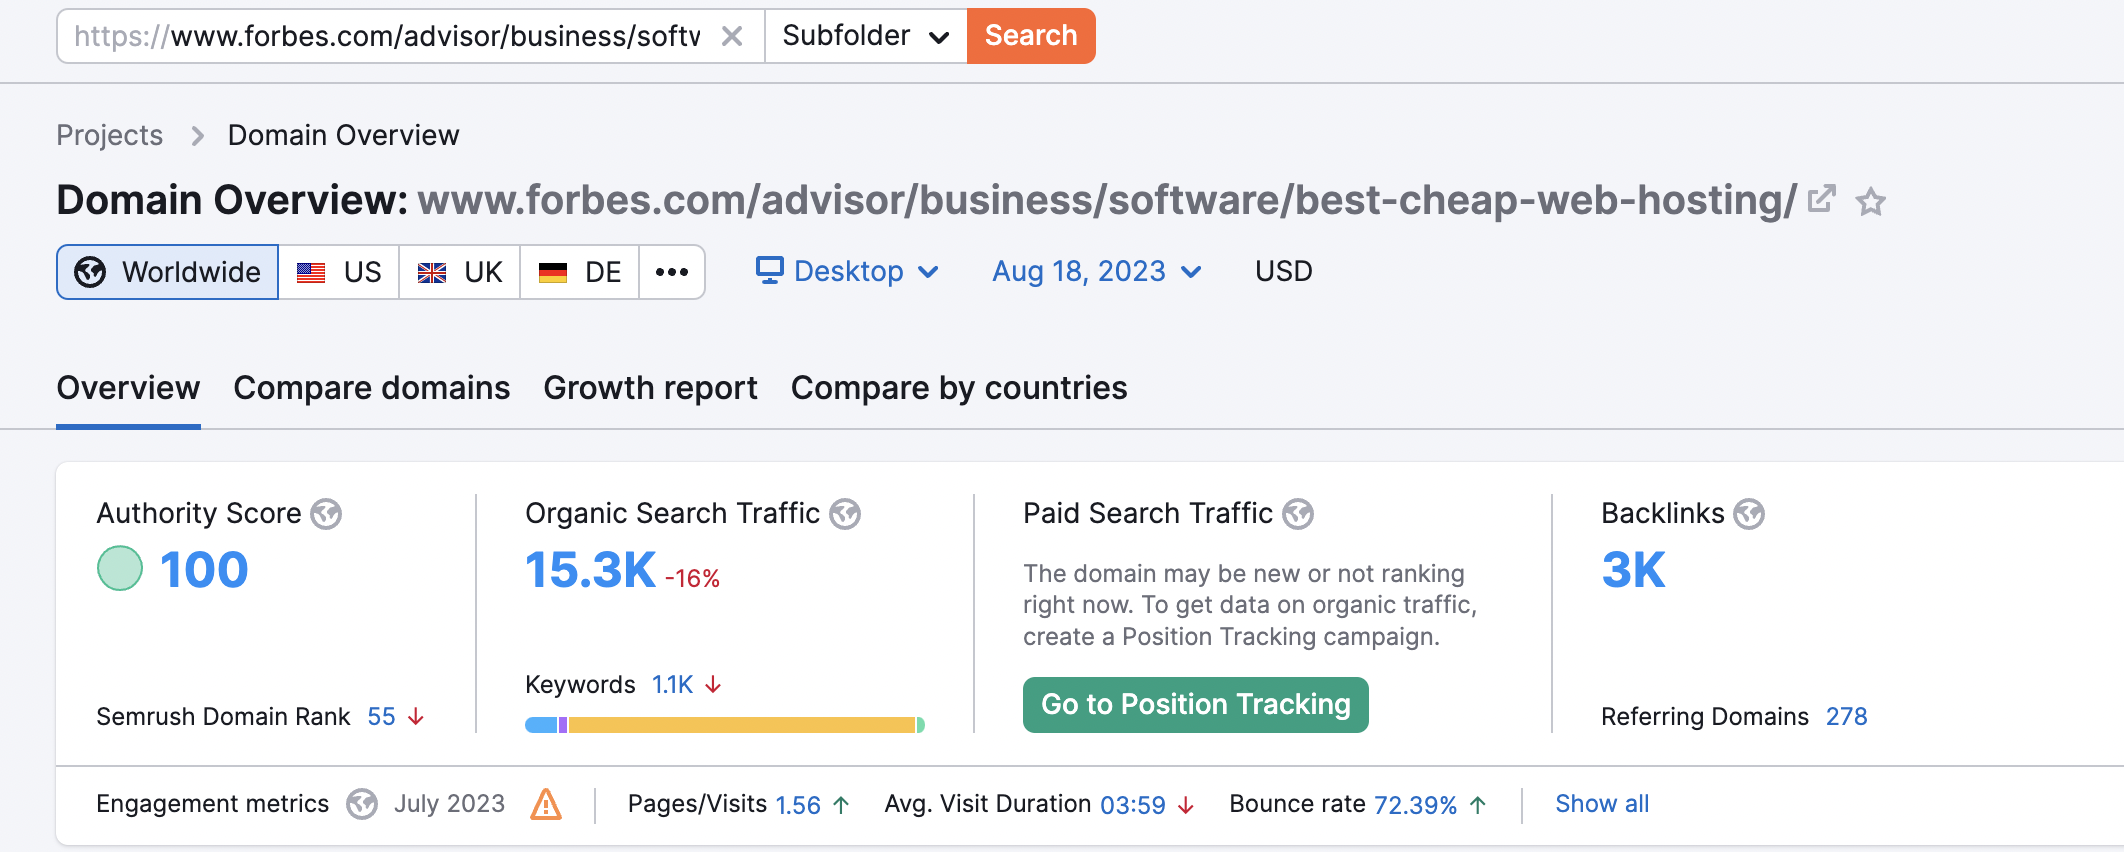Click the Pages/Visits upward trend arrow
This screenshot has height=852, width=2124.
[x=841, y=805]
